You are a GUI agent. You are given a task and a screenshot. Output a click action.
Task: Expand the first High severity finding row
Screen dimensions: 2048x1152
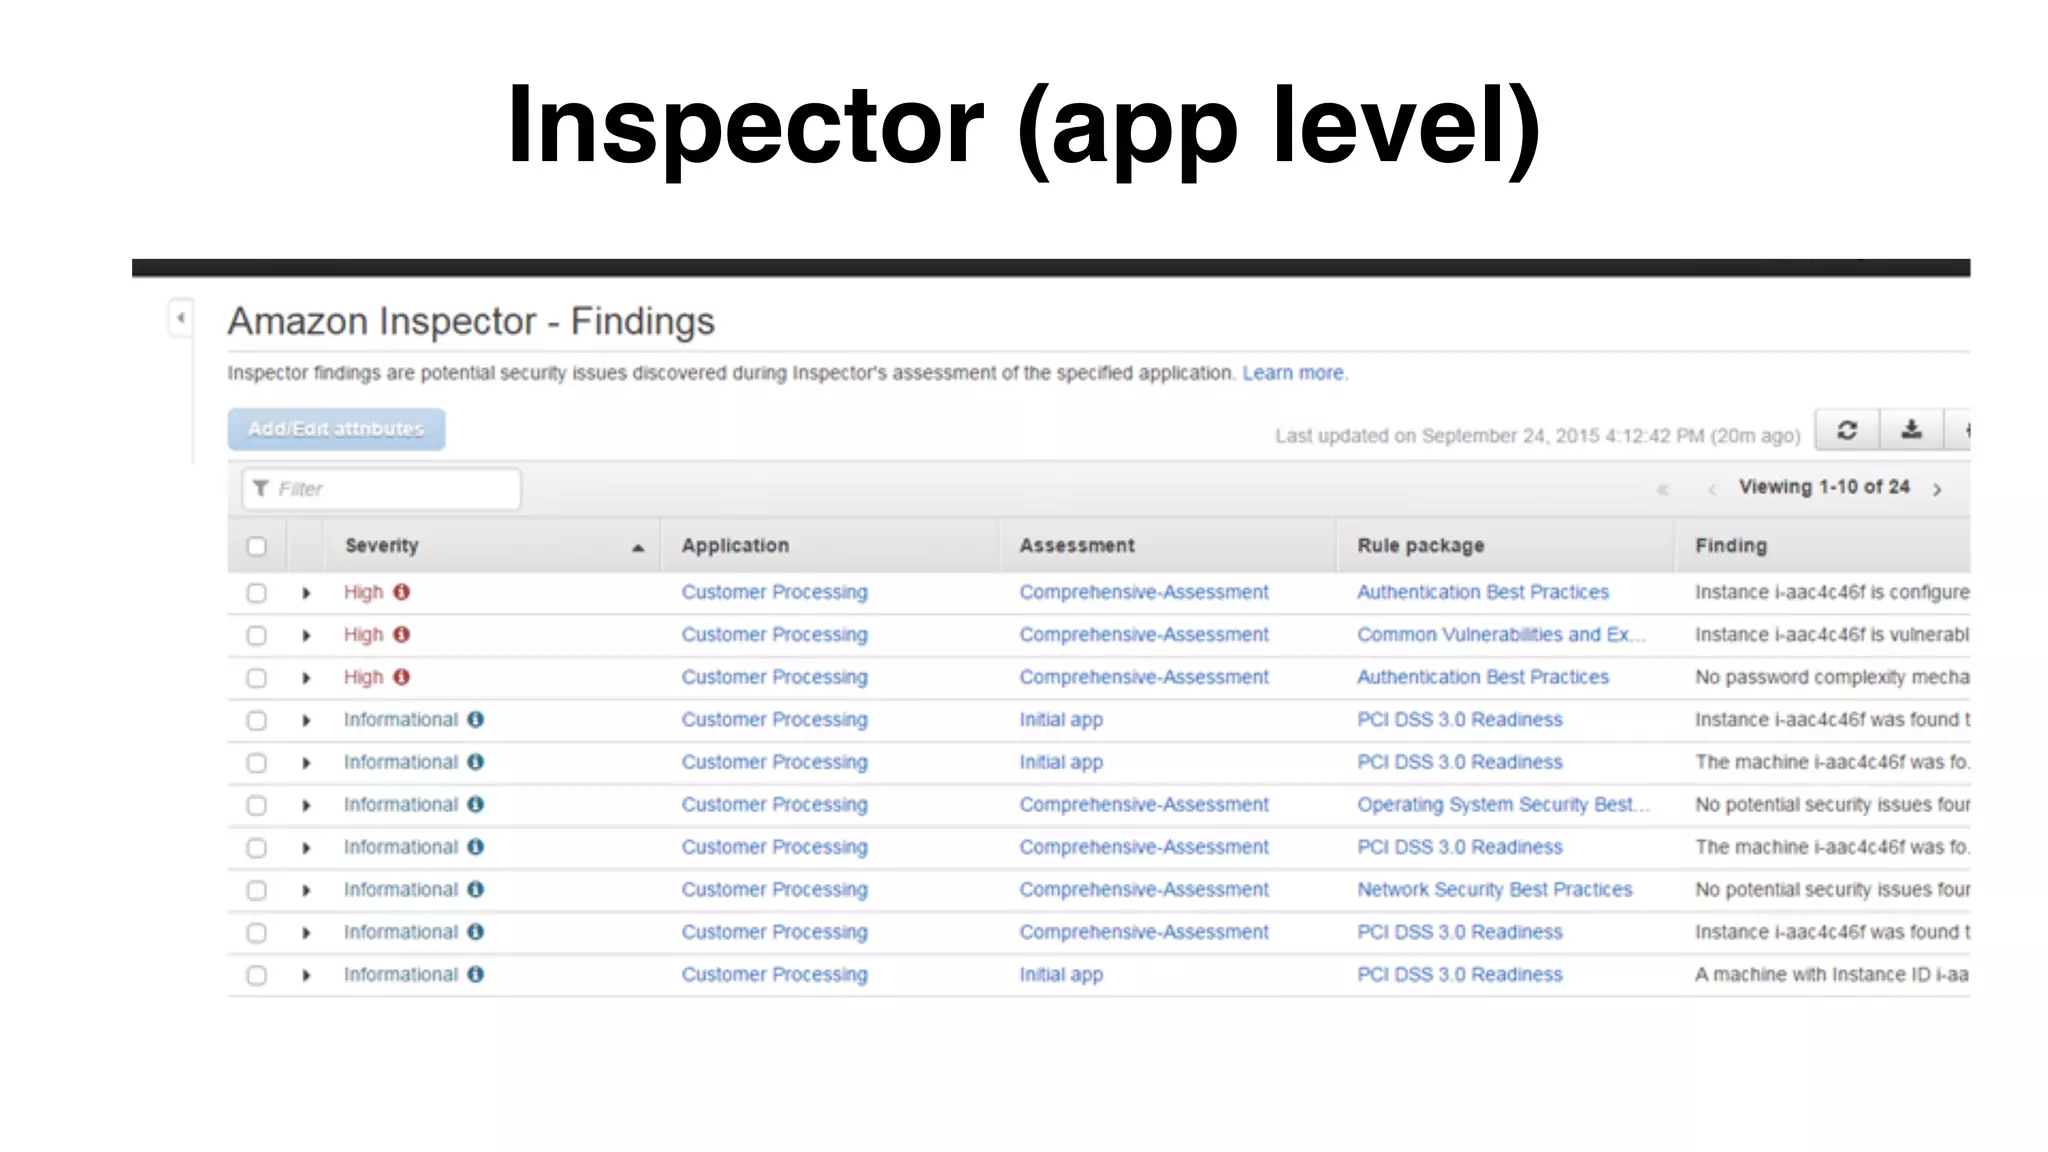[306, 593]
